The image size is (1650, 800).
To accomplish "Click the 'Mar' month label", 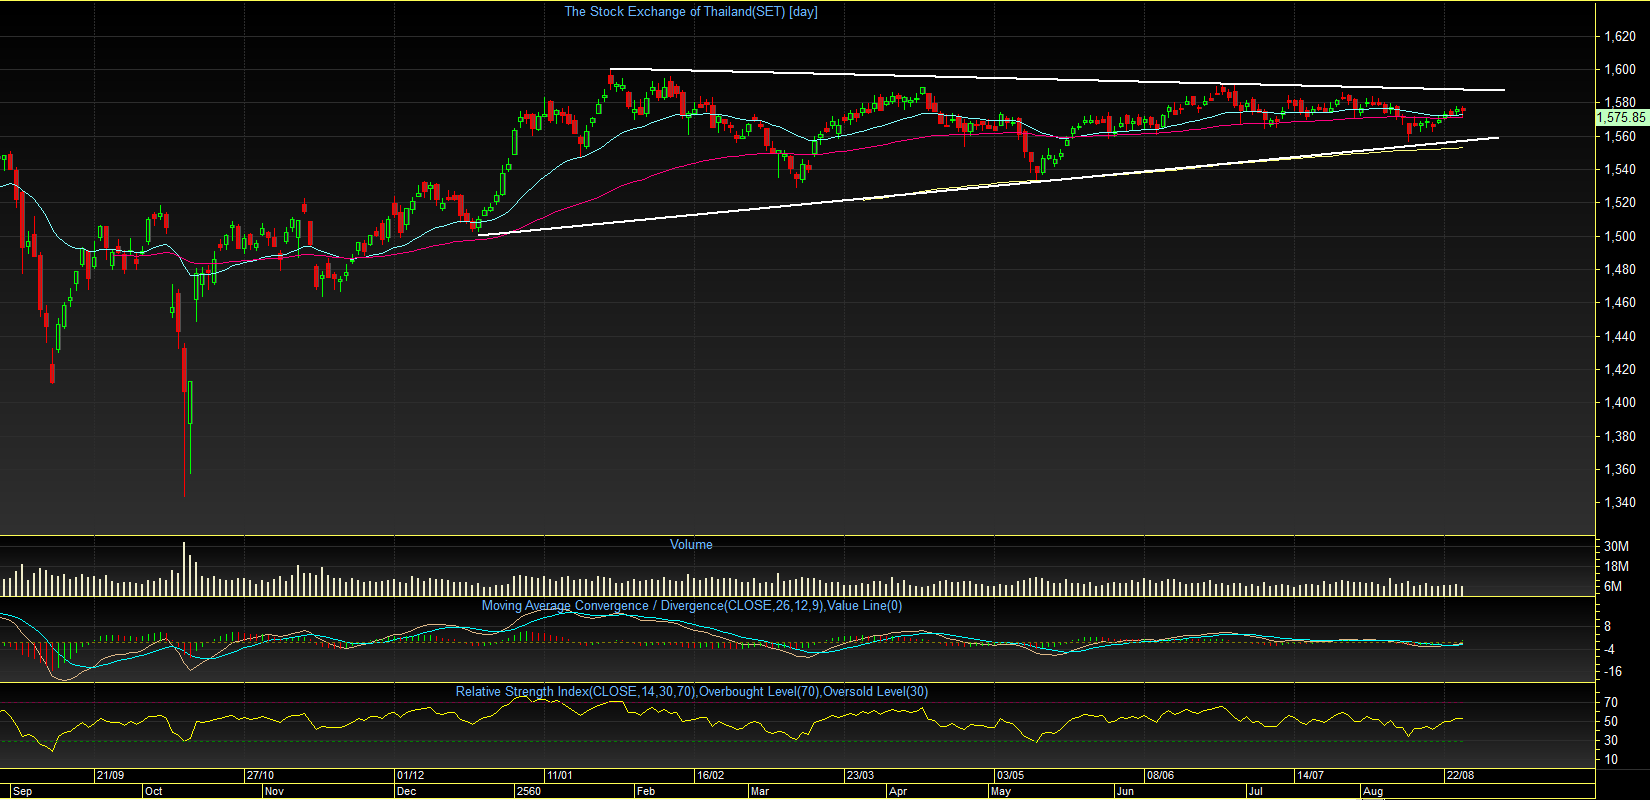I will 759,792.
